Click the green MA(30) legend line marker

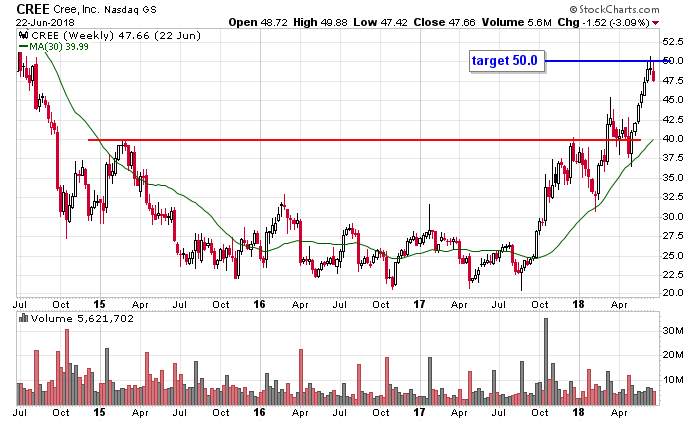(x=24, y=46)
